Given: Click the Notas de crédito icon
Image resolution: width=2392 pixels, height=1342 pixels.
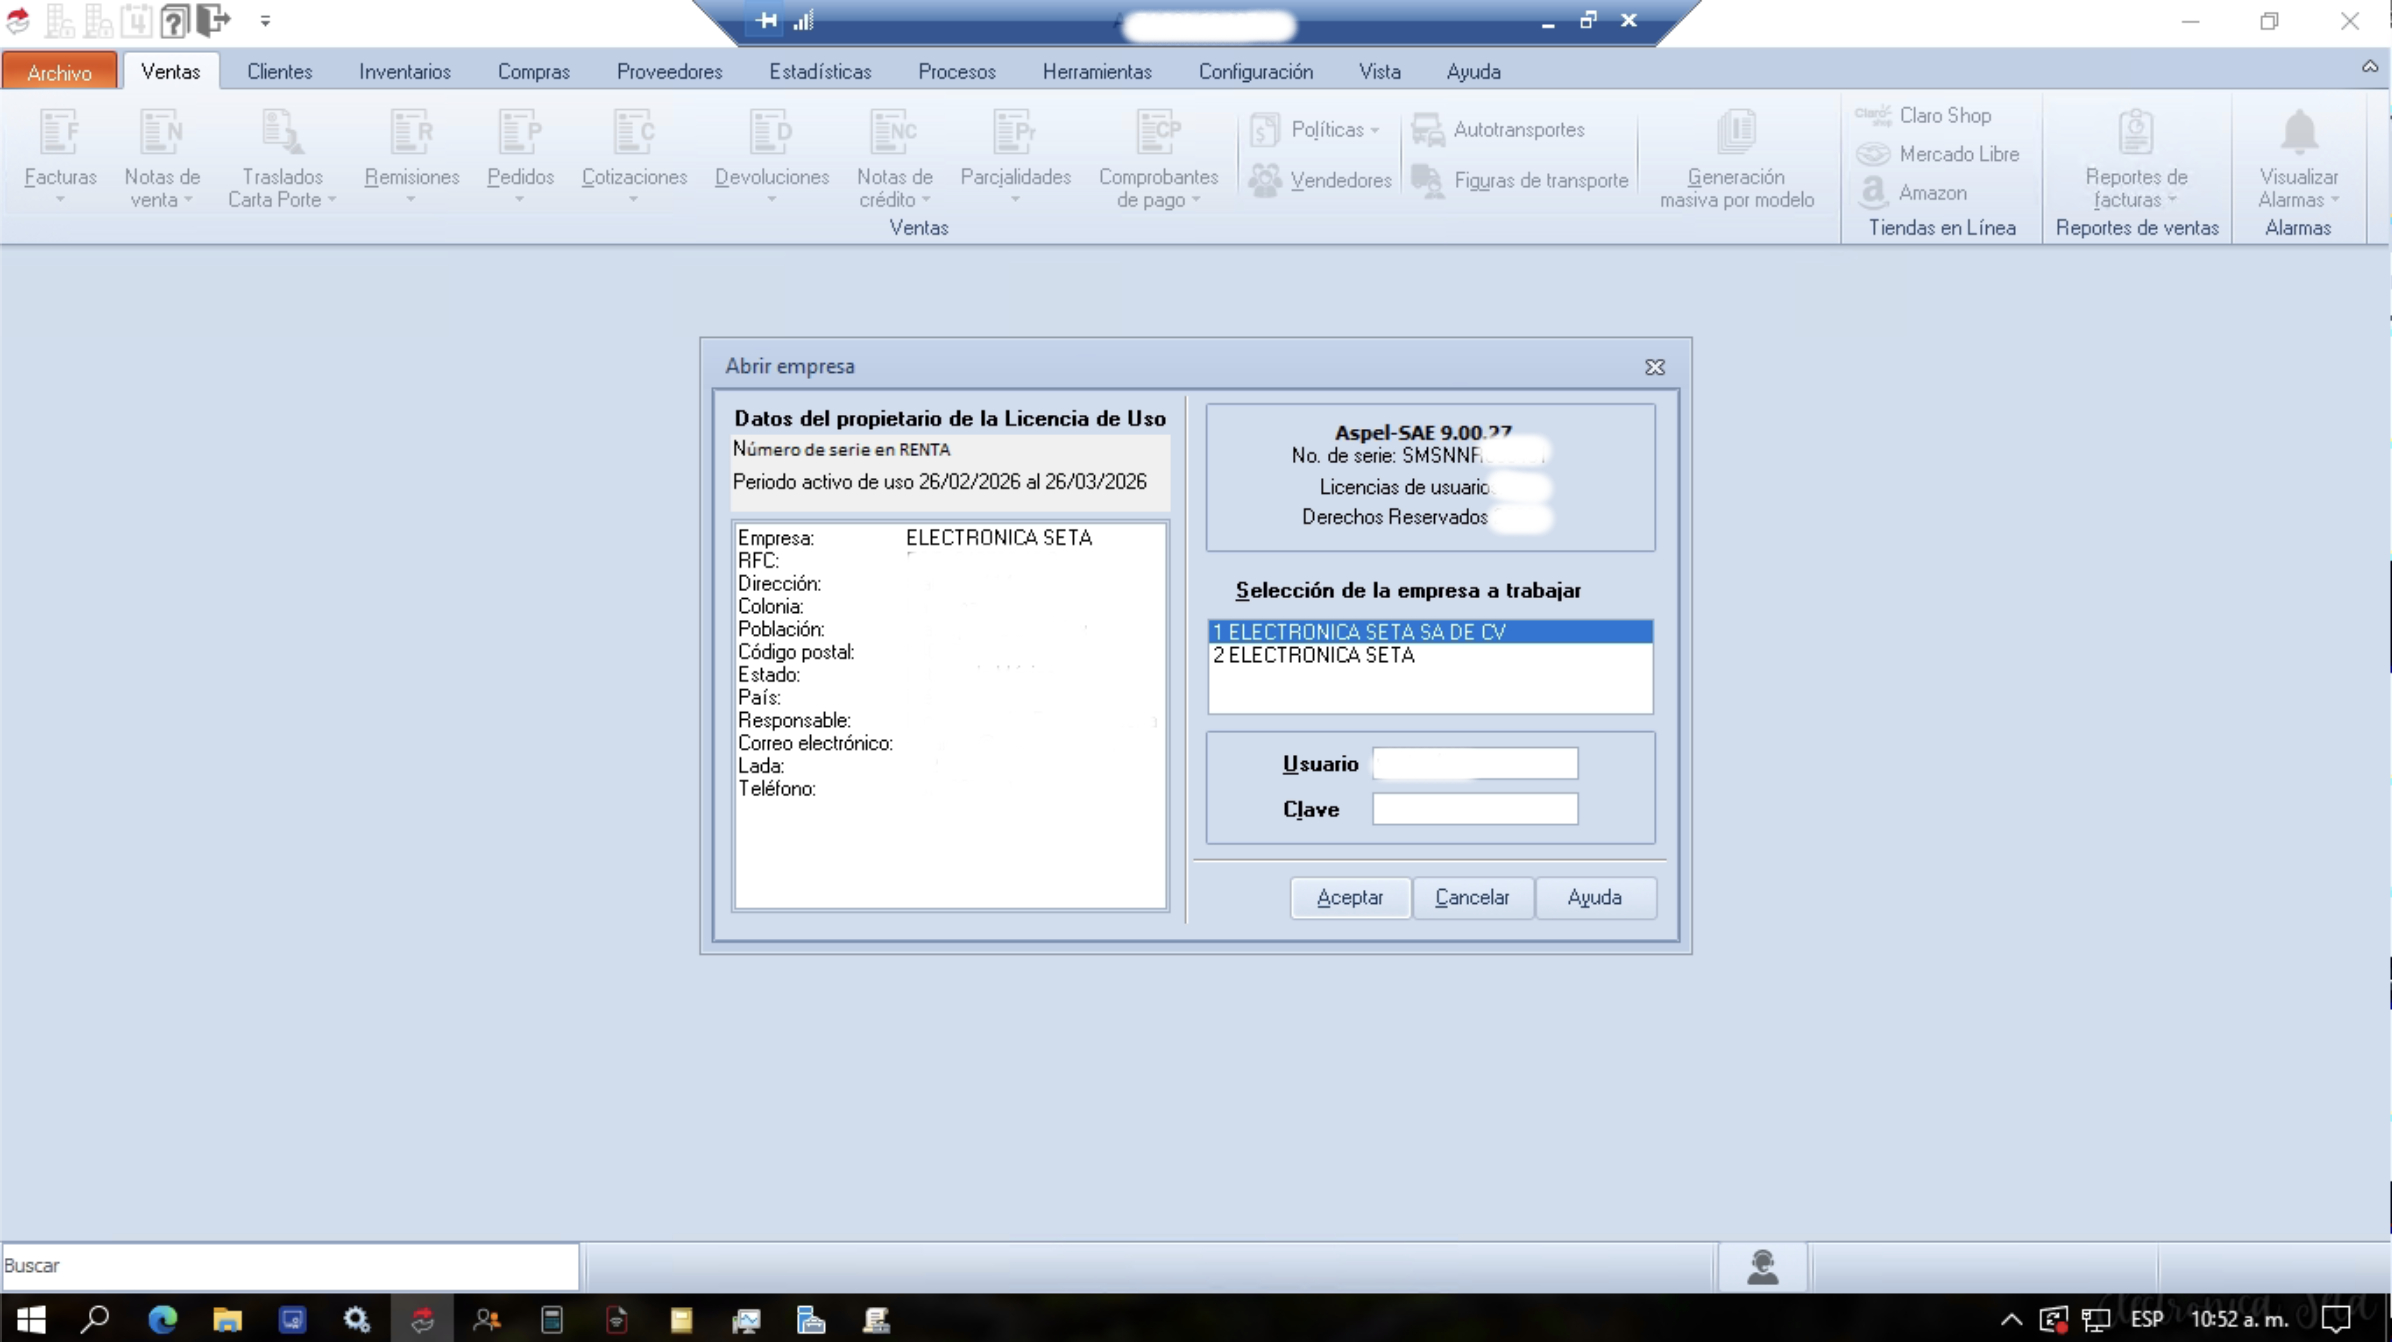Looking at the screenshot, I should (x=893, y=155).
